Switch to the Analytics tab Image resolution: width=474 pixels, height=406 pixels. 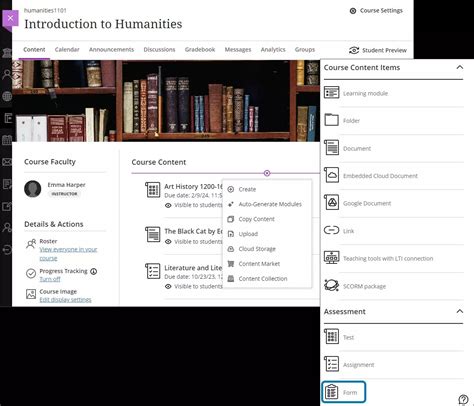tap(273, 50)
